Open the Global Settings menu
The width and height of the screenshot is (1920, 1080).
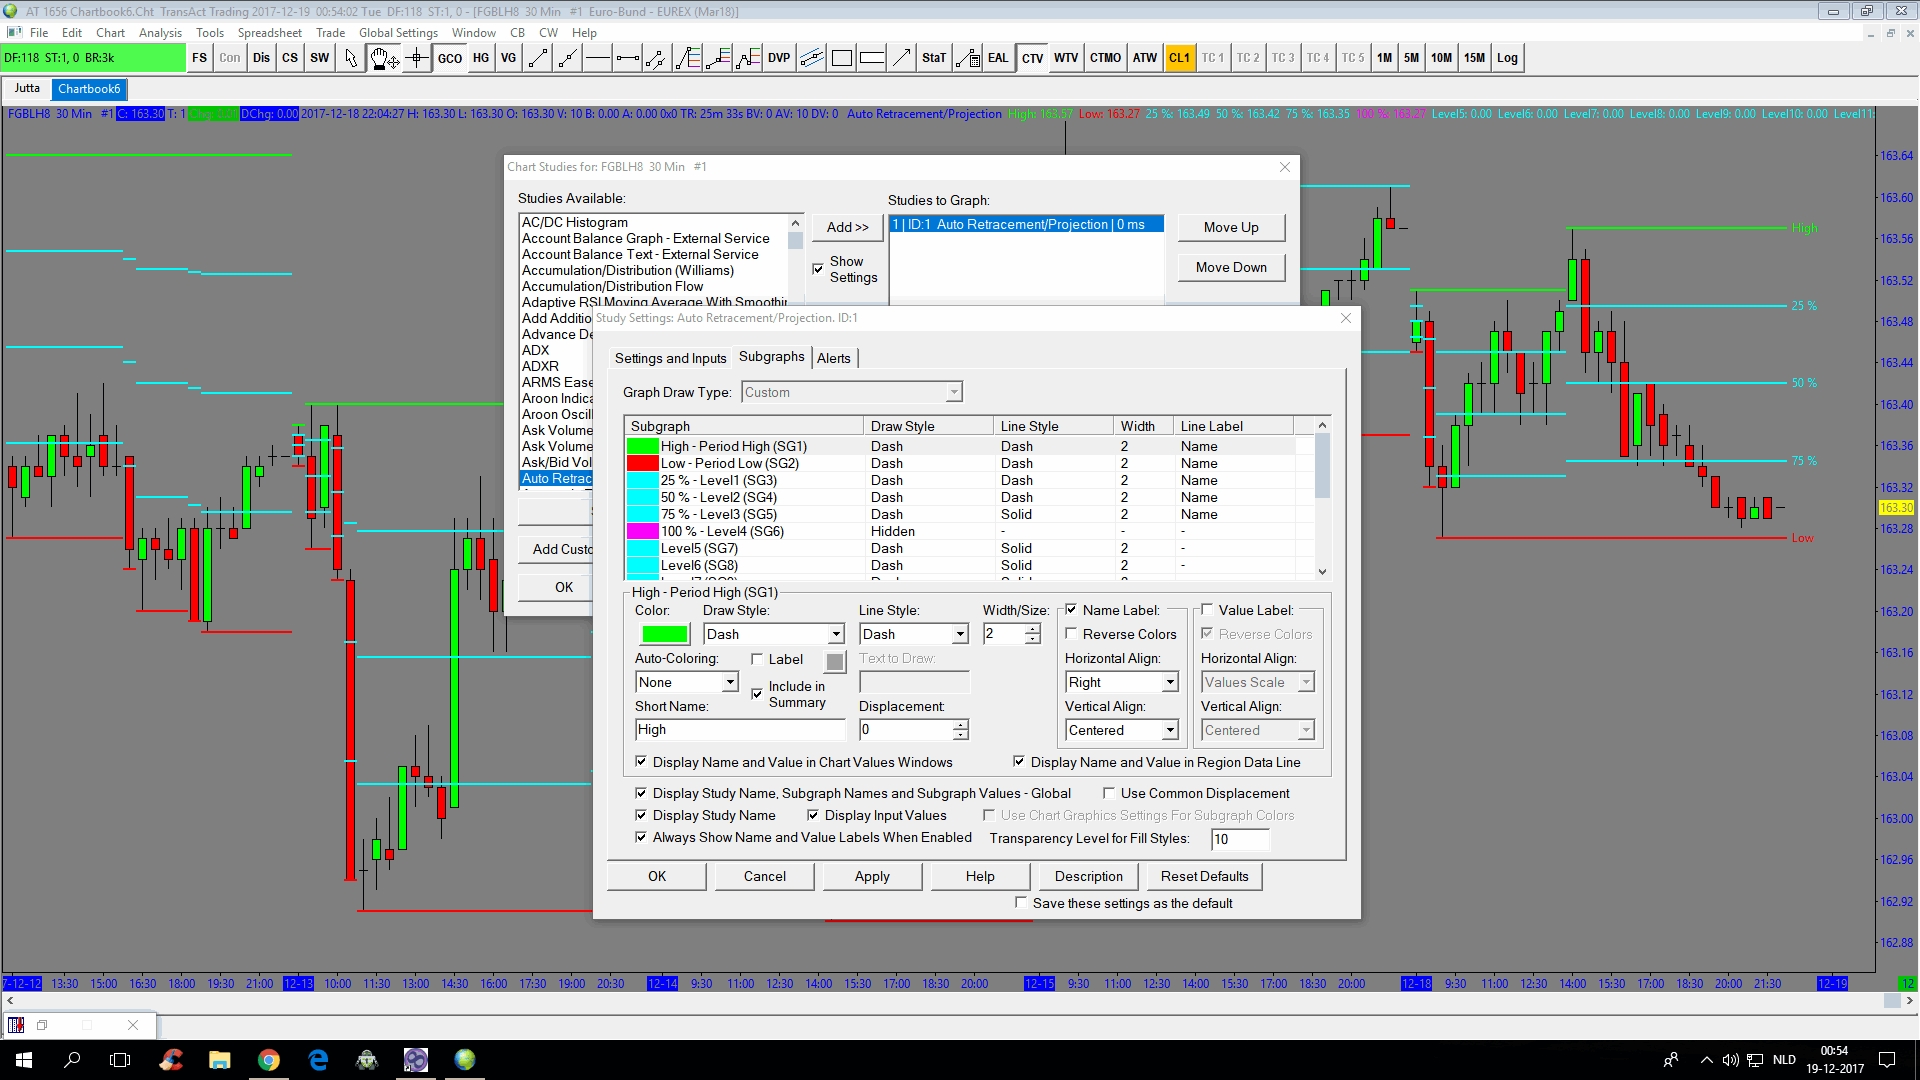[x=398, y=33]
